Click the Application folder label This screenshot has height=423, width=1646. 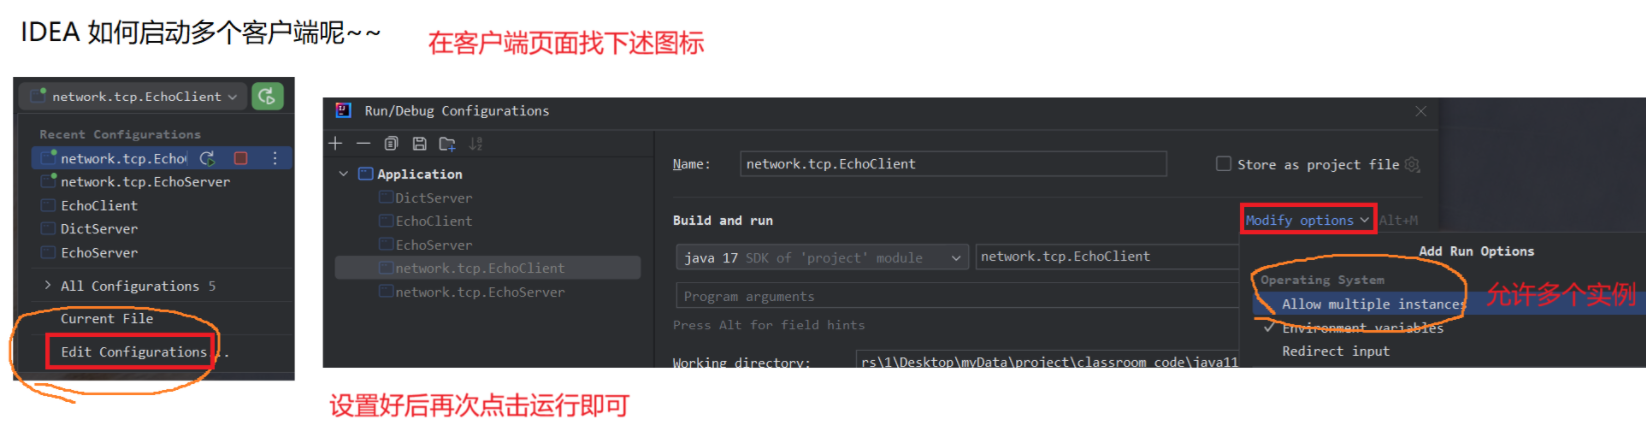click(419, 174)
